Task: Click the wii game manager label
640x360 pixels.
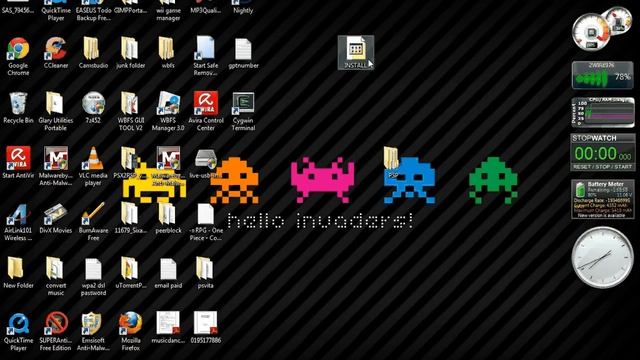Action: click(x=168, y=14)
